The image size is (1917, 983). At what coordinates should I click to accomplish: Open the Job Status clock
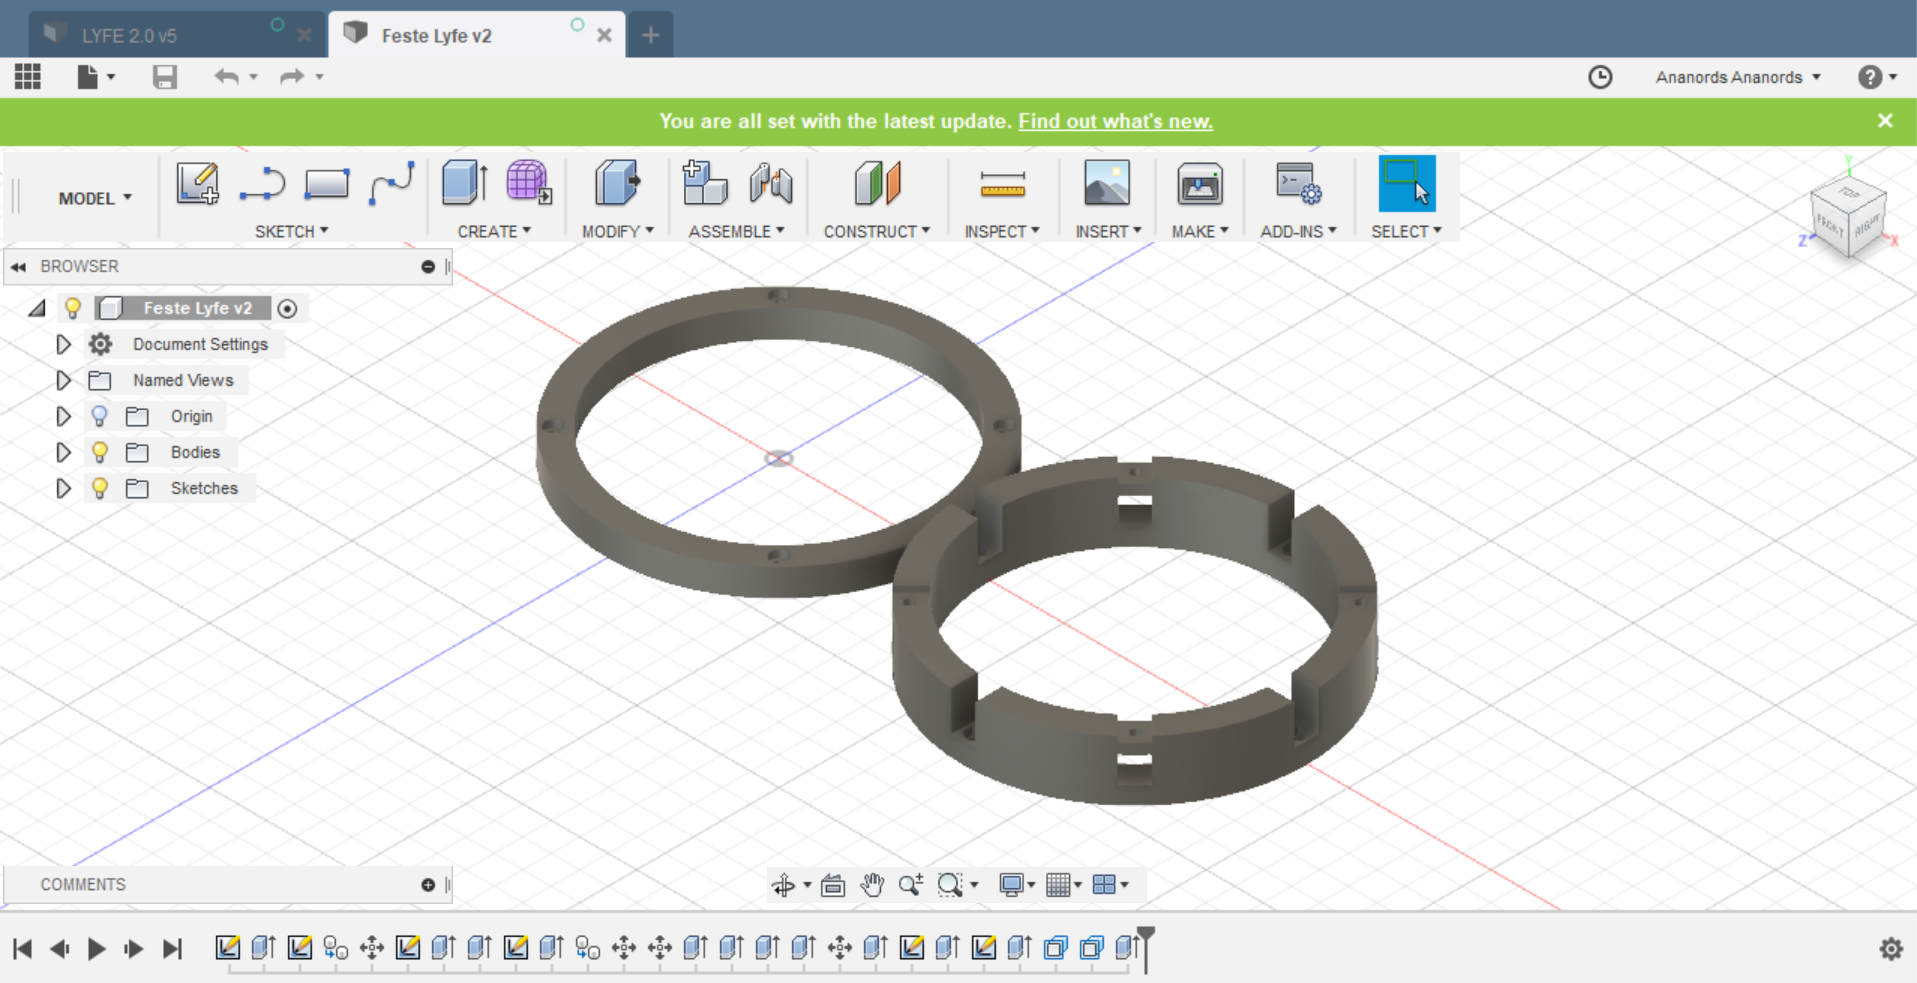[x=1600, y=77]
